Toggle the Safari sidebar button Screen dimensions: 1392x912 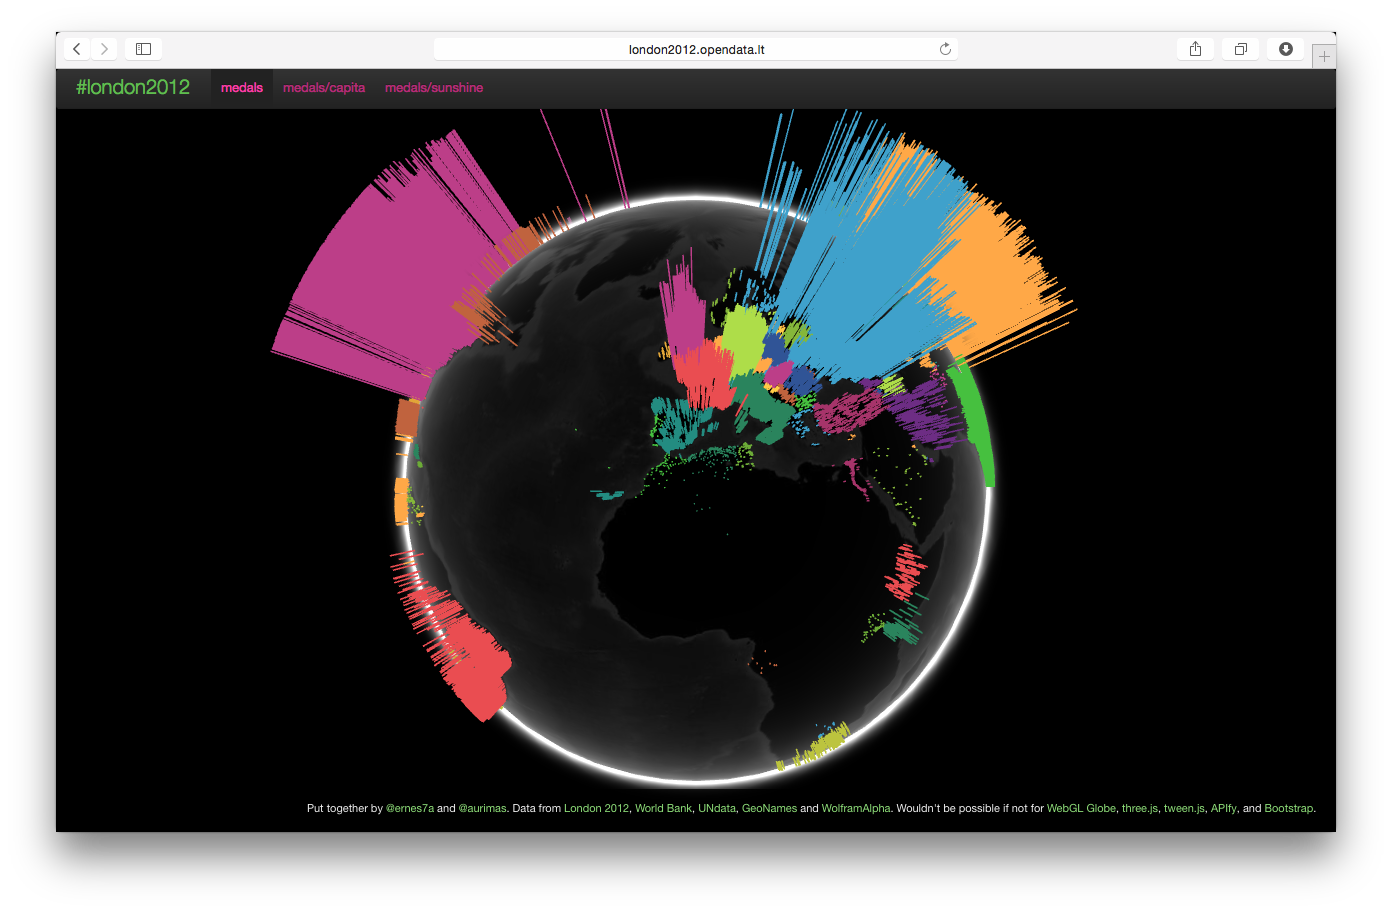pyautogui.click(x=143, y=49)
